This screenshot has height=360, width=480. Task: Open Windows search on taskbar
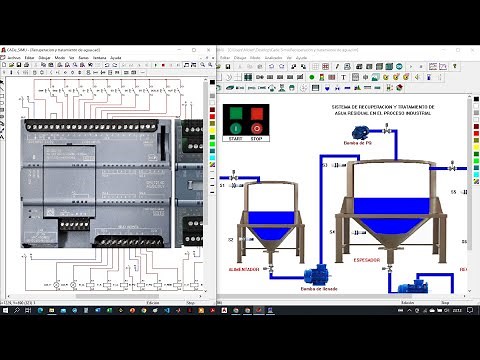pyautogui.click(x=17, y=310)
